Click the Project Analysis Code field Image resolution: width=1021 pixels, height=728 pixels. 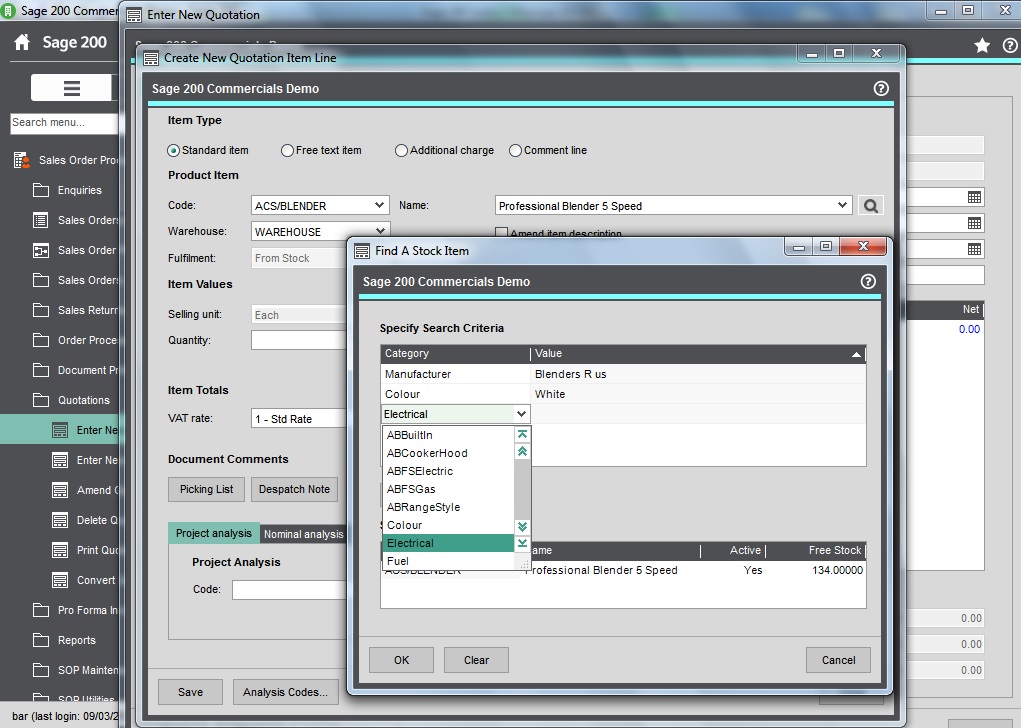[290, 589]
